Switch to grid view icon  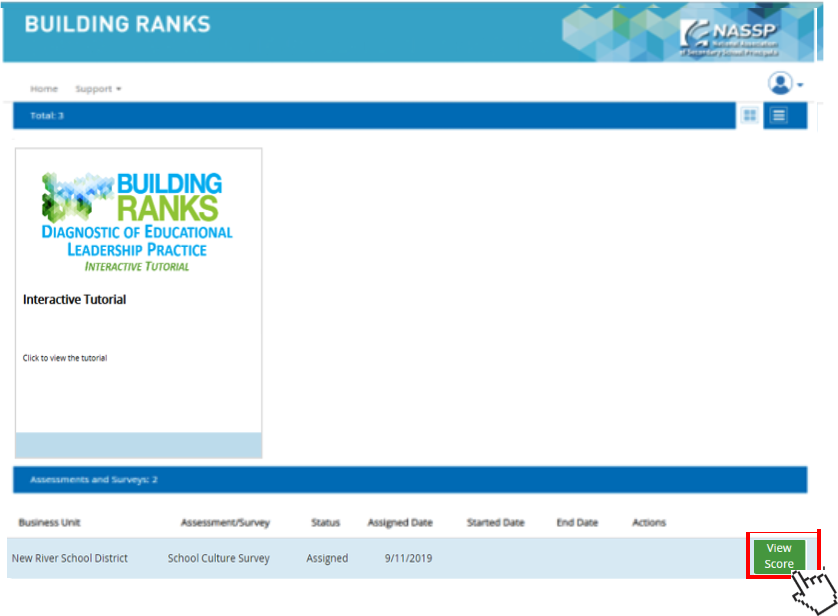pos(750,115)
